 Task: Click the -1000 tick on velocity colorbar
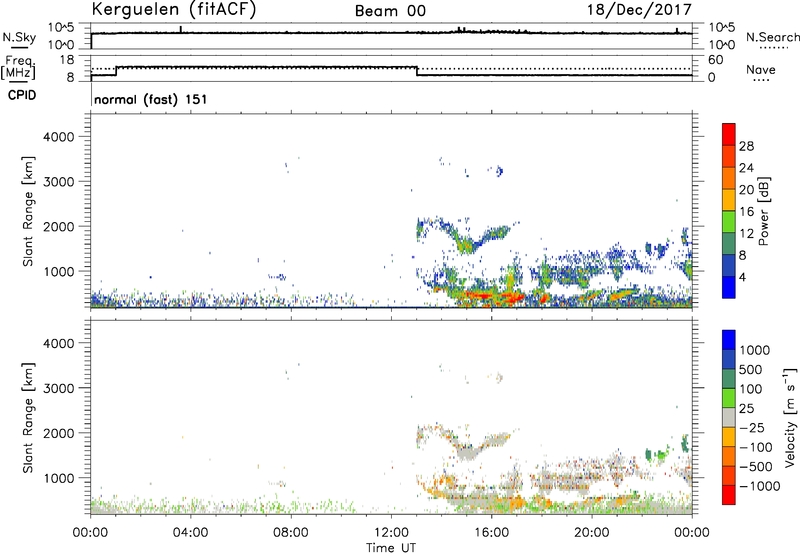click(760, 486)
